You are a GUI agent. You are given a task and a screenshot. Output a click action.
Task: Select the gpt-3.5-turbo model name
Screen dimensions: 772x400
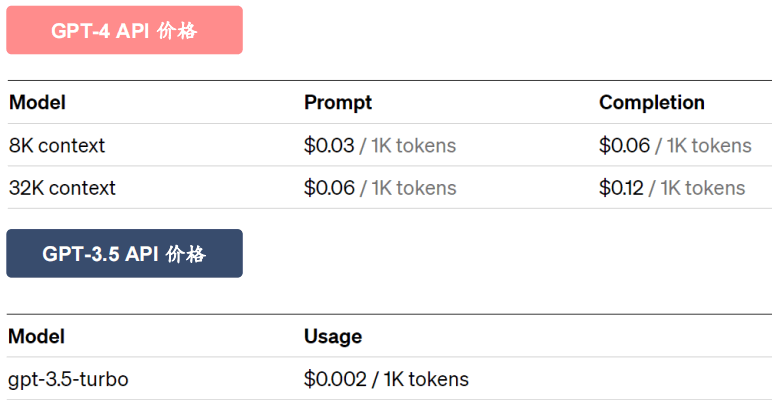pyautogui.click(x=68, y=379)
